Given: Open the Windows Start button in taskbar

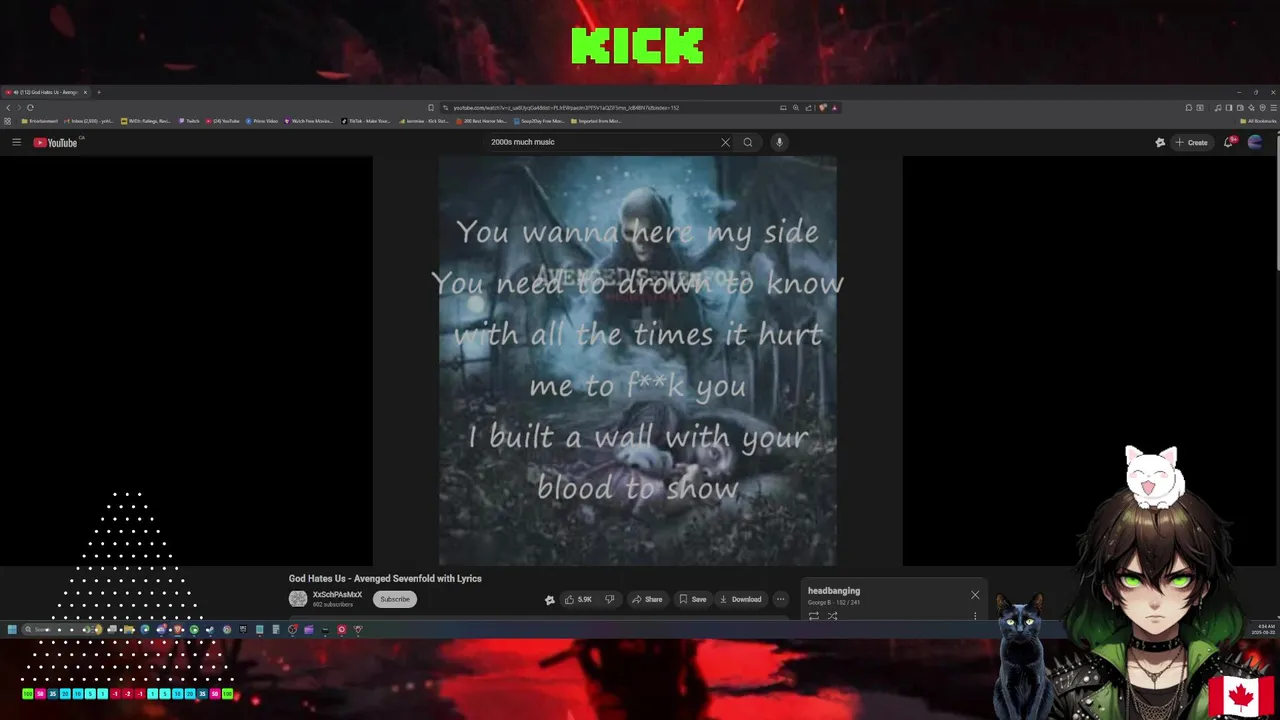Looking at the screenshot, I should point(12,629).
